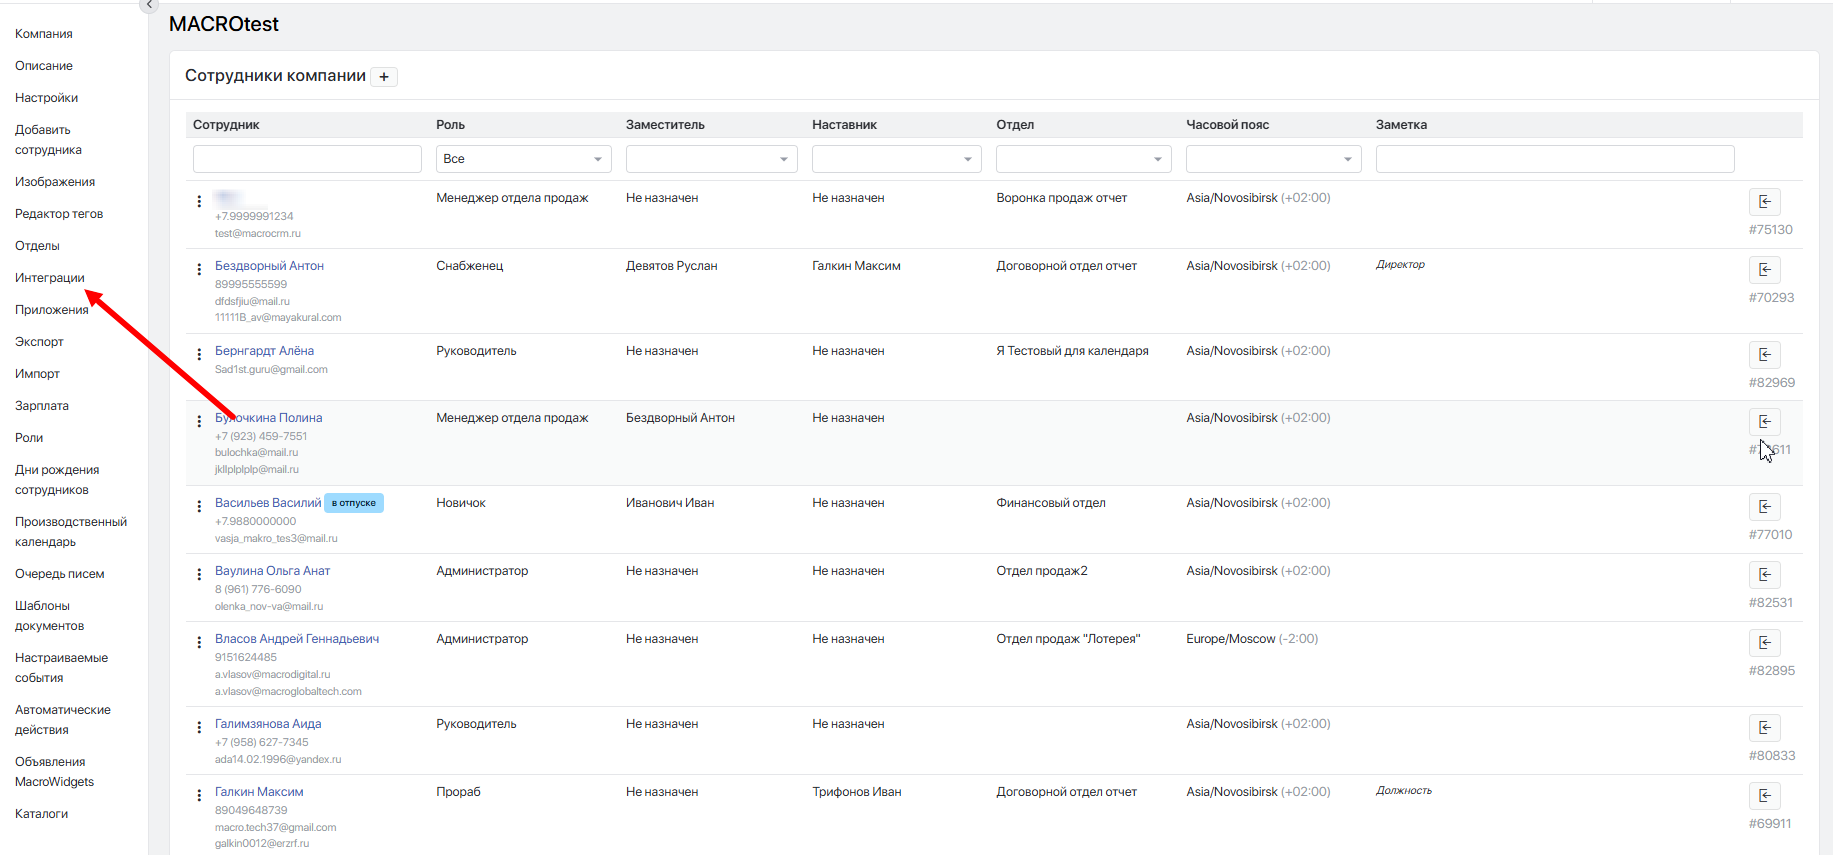Go to Редактор тегов in sidebar

[x=59, y=214]
